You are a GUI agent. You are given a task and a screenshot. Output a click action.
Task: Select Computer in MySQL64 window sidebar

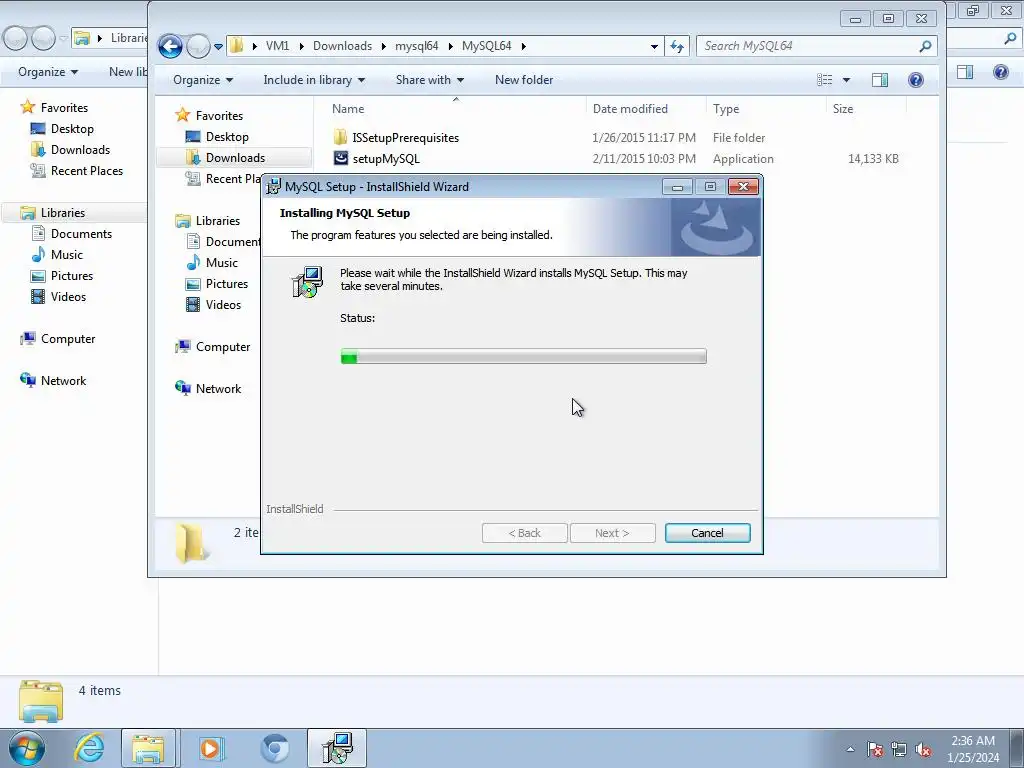coord(223,347)
